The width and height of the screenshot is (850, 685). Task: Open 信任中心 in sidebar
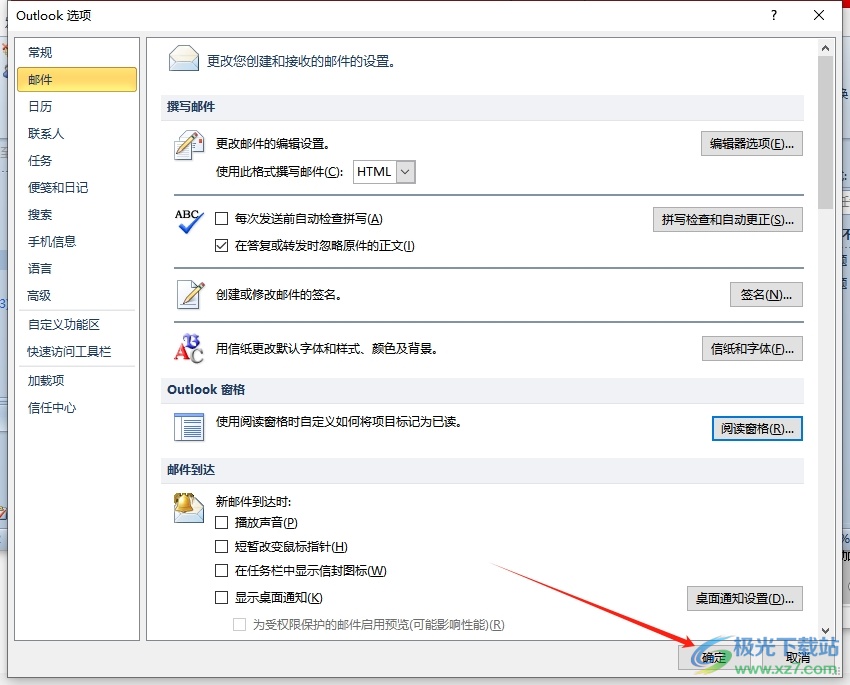coord(77,408)
